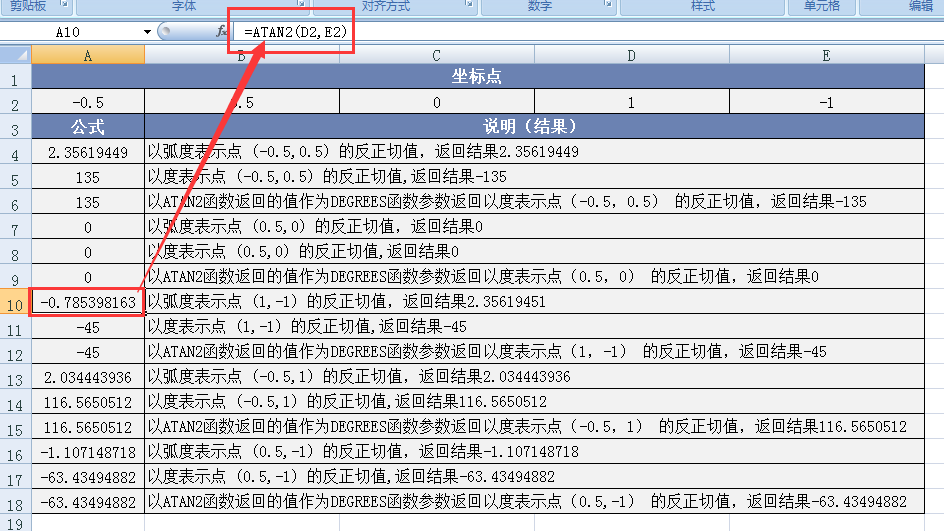The image size is (944, 531).
Task: Open the Font group dialog launcher
Action: [300, 4]
